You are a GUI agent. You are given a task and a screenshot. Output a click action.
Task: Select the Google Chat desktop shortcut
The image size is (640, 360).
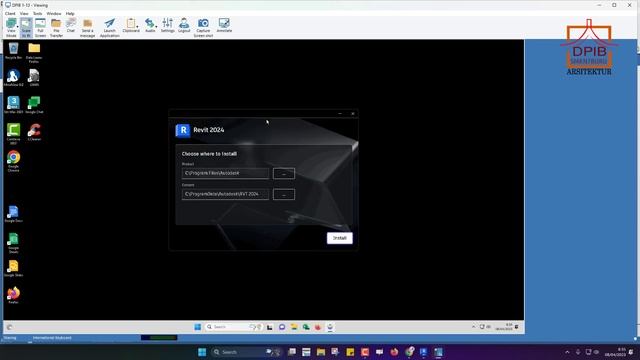click(x=34, y=105)
